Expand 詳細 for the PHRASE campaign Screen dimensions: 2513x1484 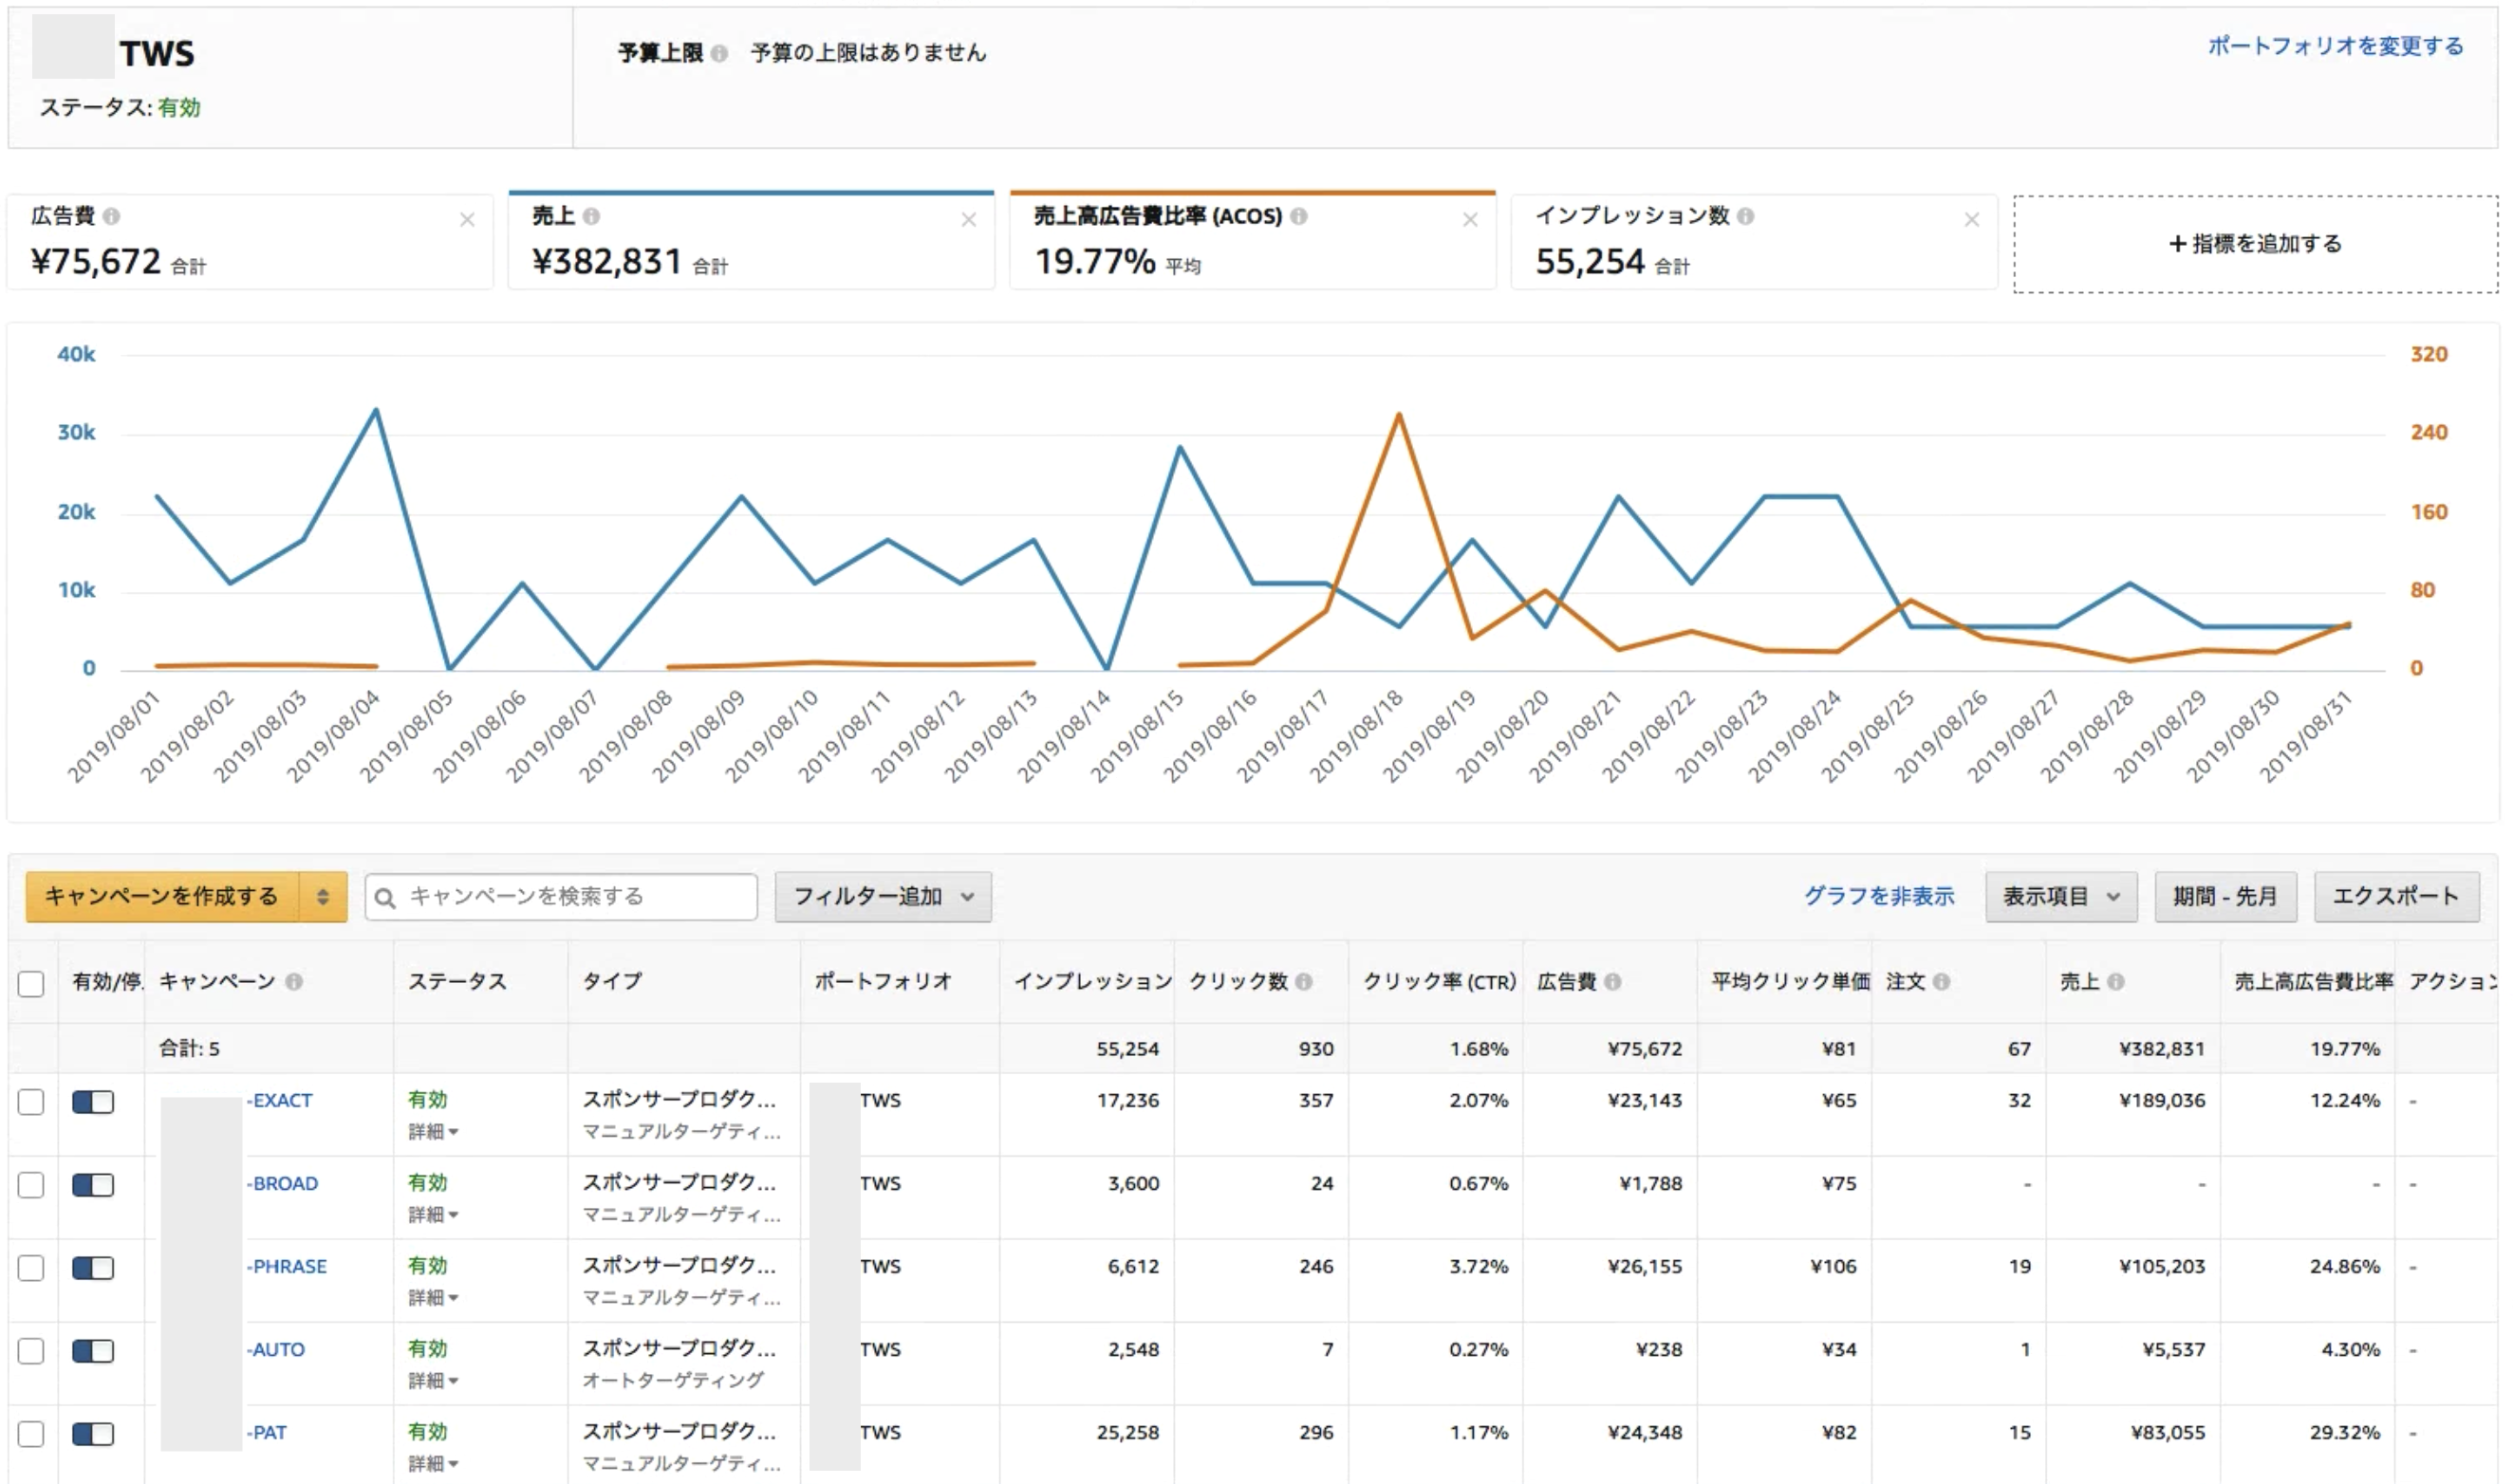pos(433,1298)
